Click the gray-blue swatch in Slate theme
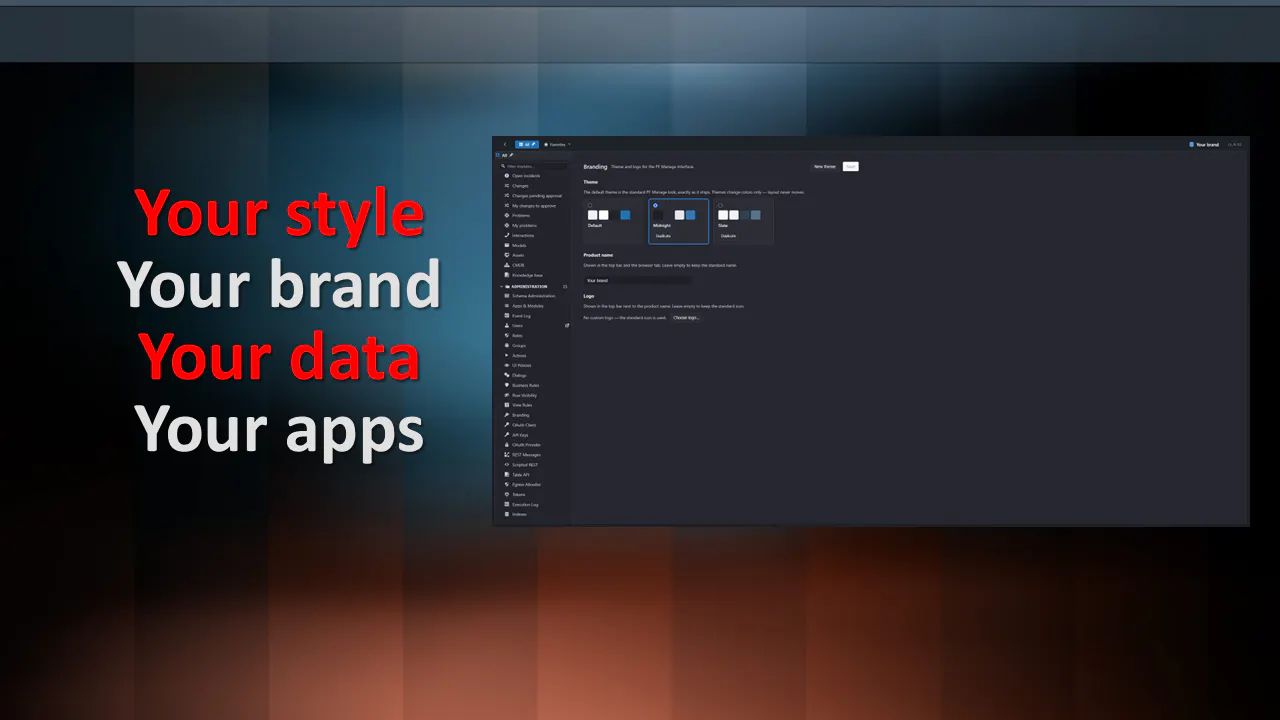This screenshot has width=1280, height=720. pos(756,215)
